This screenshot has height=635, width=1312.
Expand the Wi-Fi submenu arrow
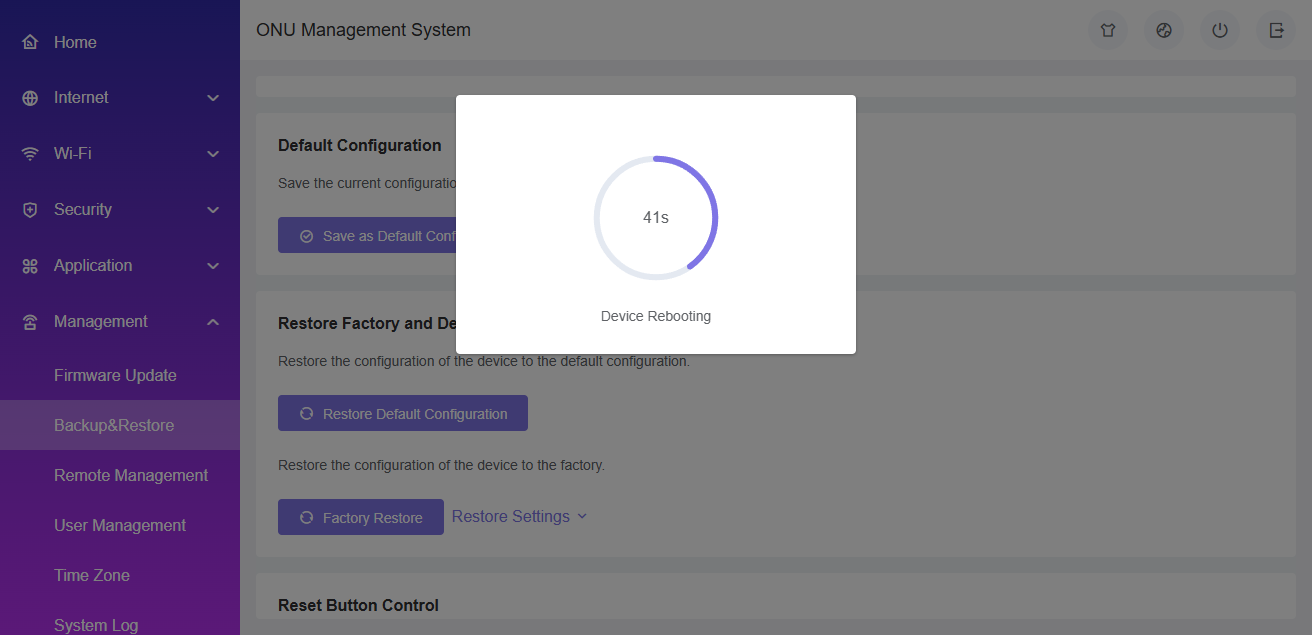(x=212, y=154)
